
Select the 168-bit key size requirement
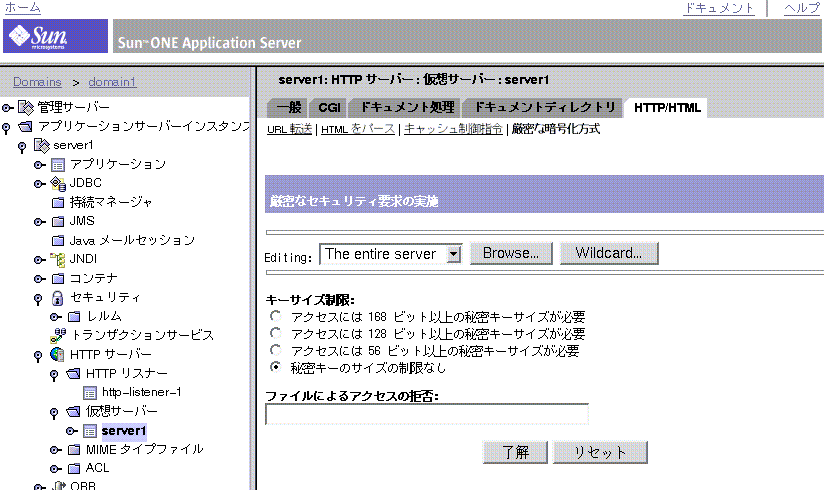coord(275,316)
